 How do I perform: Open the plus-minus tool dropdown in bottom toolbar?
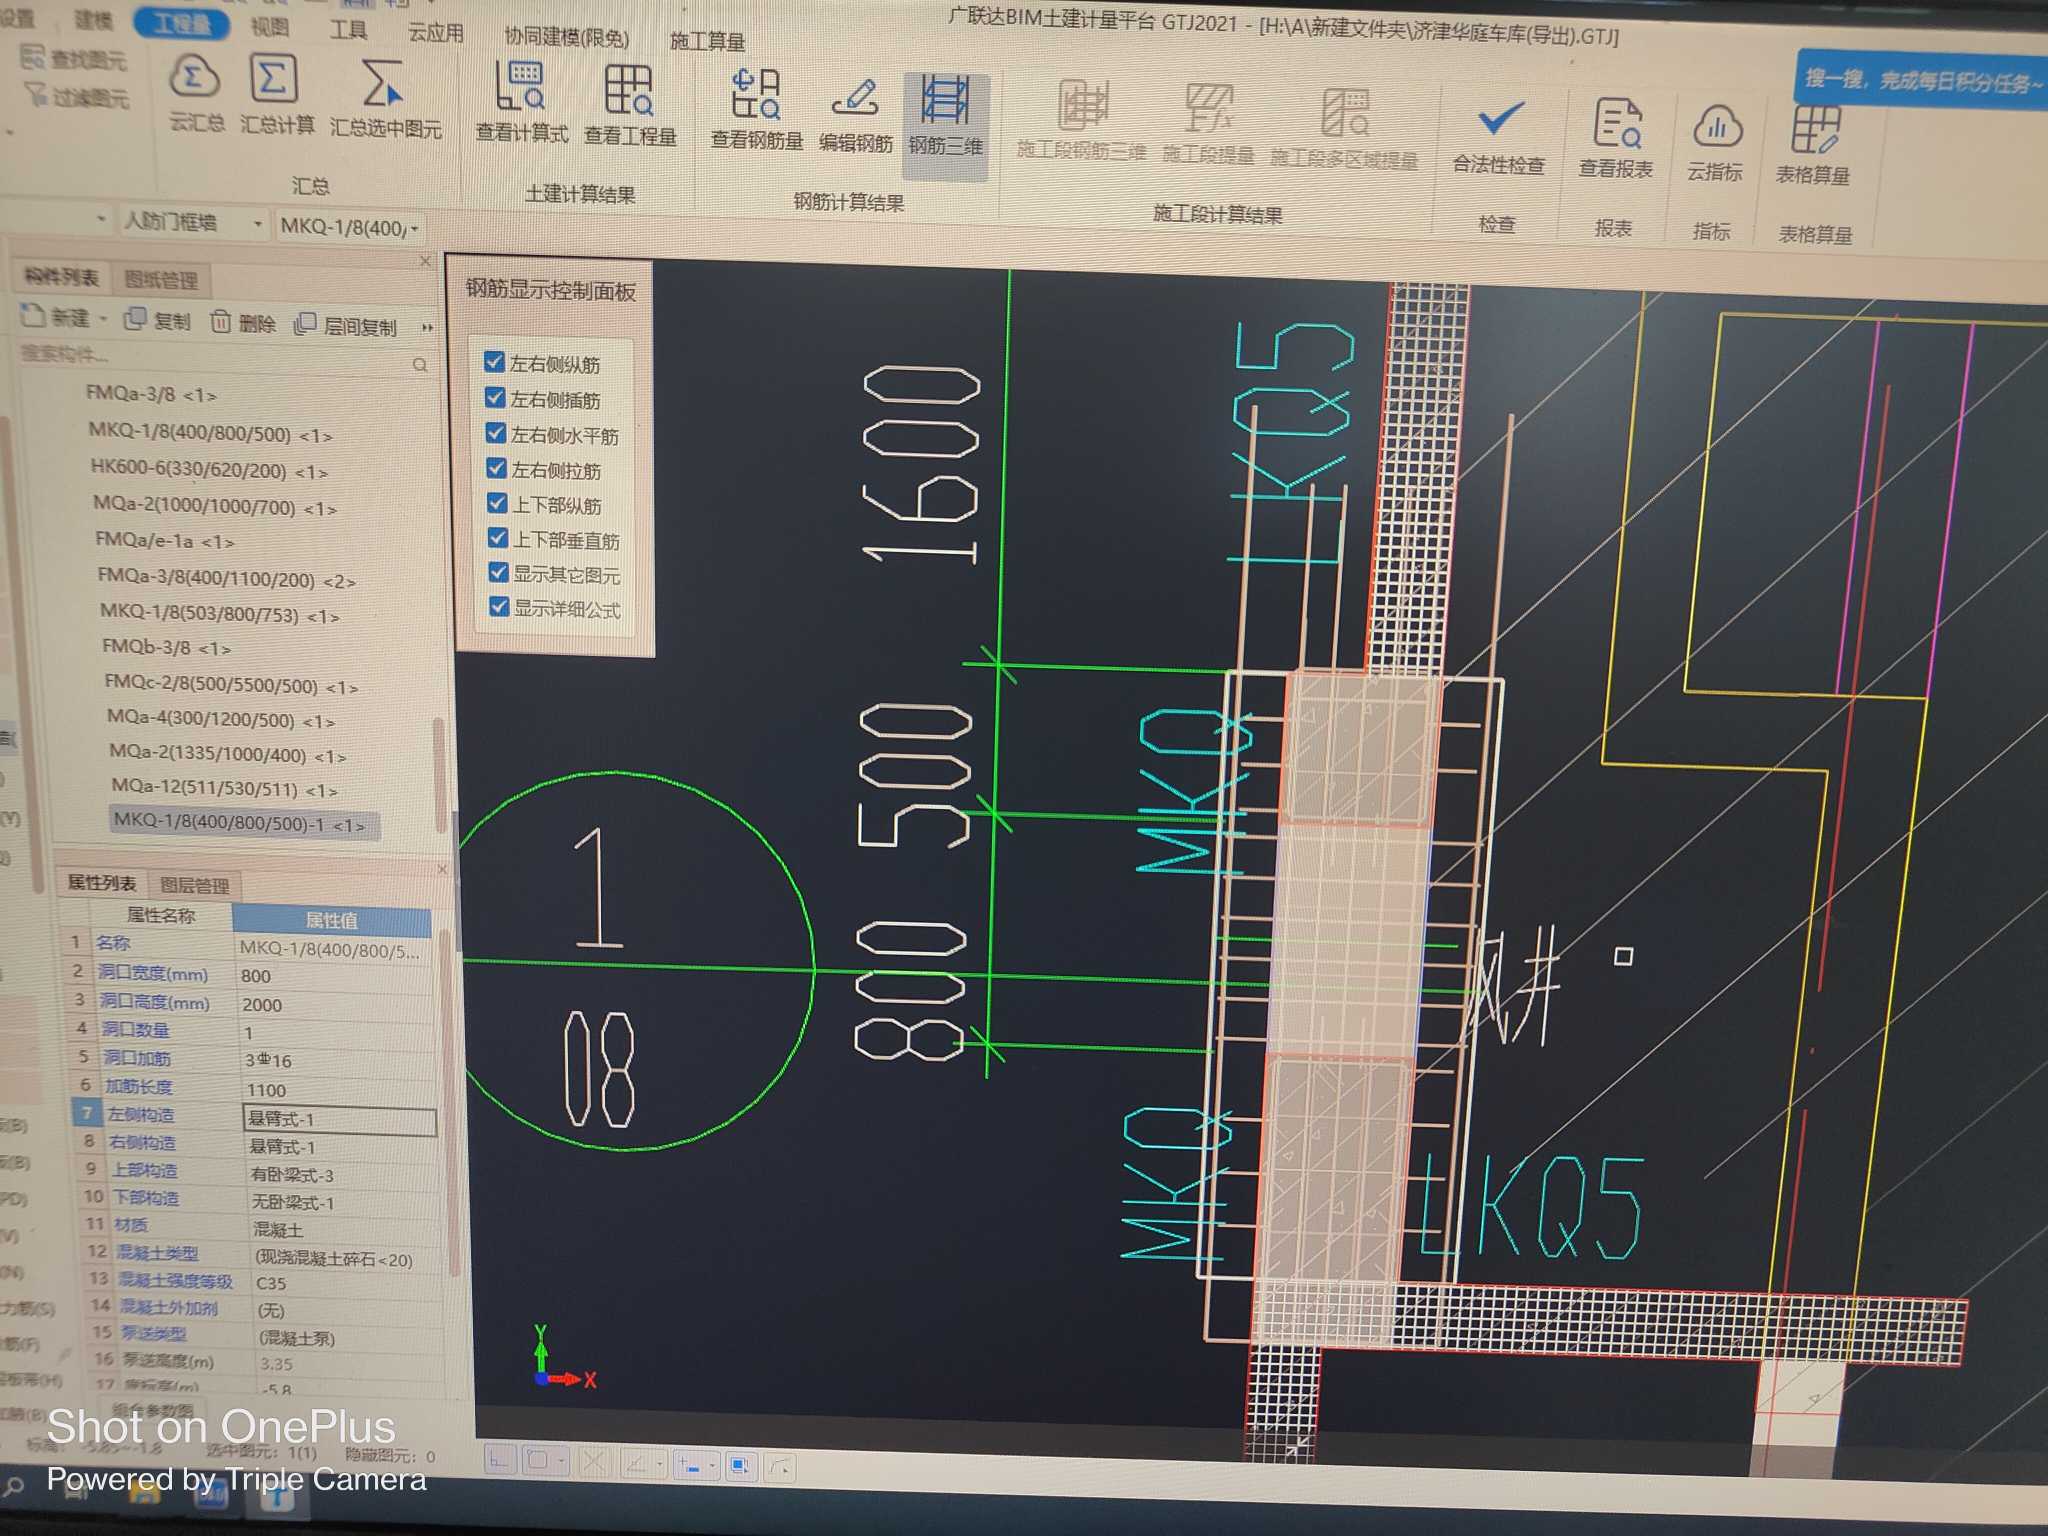pyautogui.click(x=712, y=1465)
